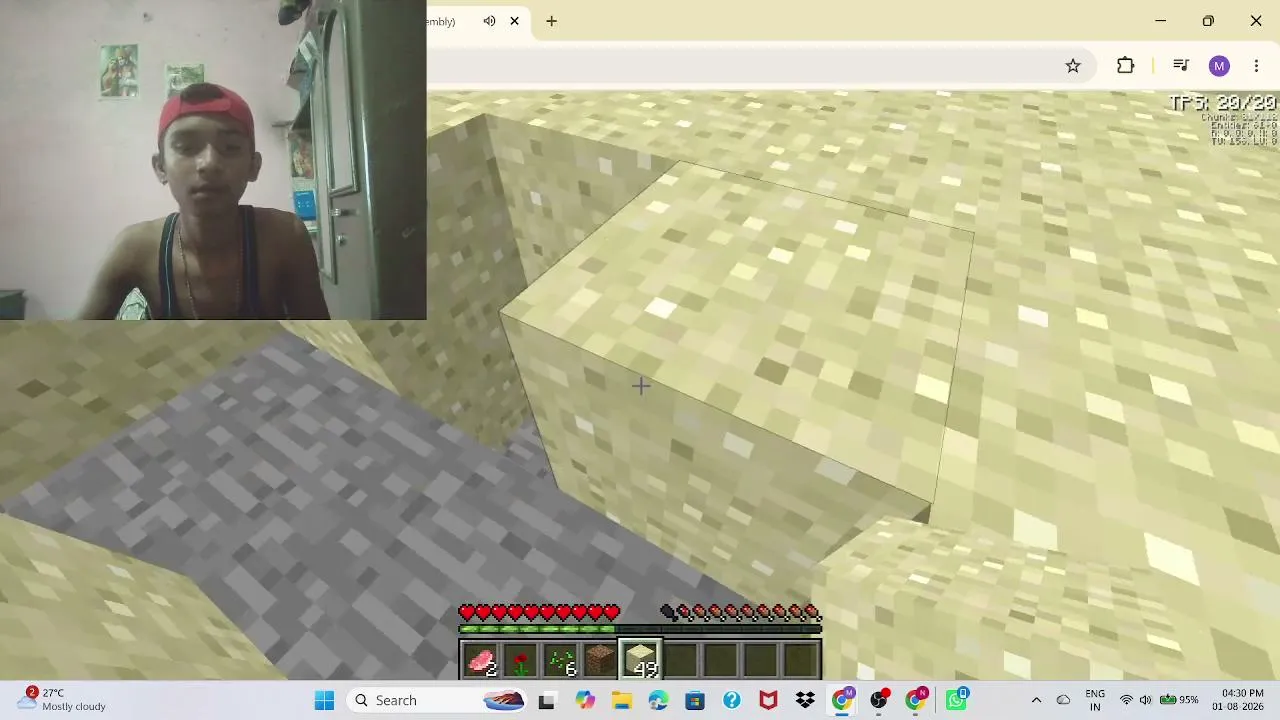Open a new browser tab
Screen dimensions: 1280x720
coord(551,21)
